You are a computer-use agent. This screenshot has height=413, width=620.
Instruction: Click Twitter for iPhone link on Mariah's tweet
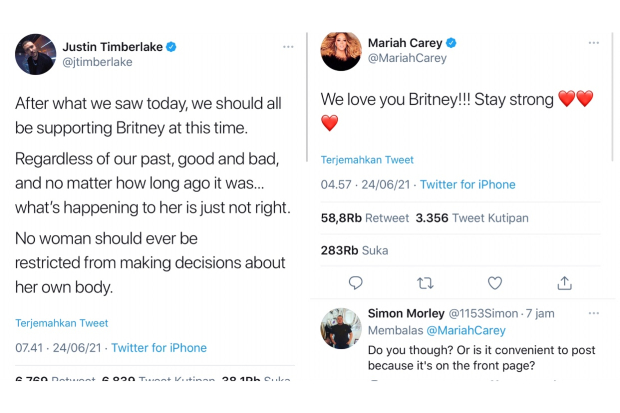467,184
